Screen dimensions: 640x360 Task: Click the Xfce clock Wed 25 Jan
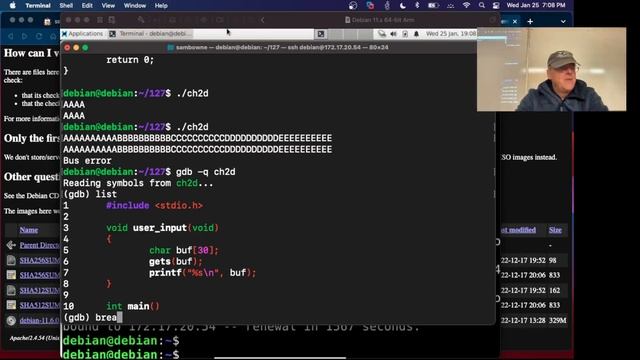pyautogui.click(x=451, y=33)
